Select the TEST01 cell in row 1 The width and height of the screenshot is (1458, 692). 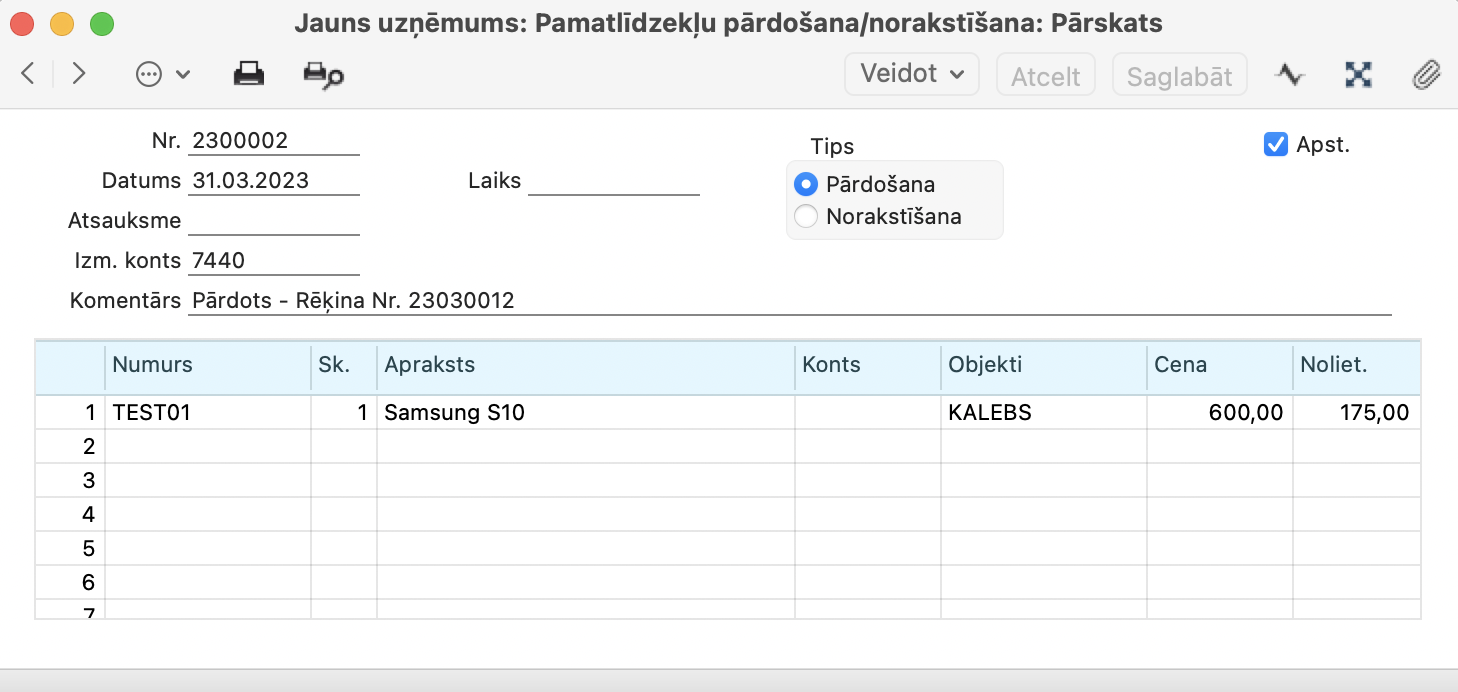207,413
